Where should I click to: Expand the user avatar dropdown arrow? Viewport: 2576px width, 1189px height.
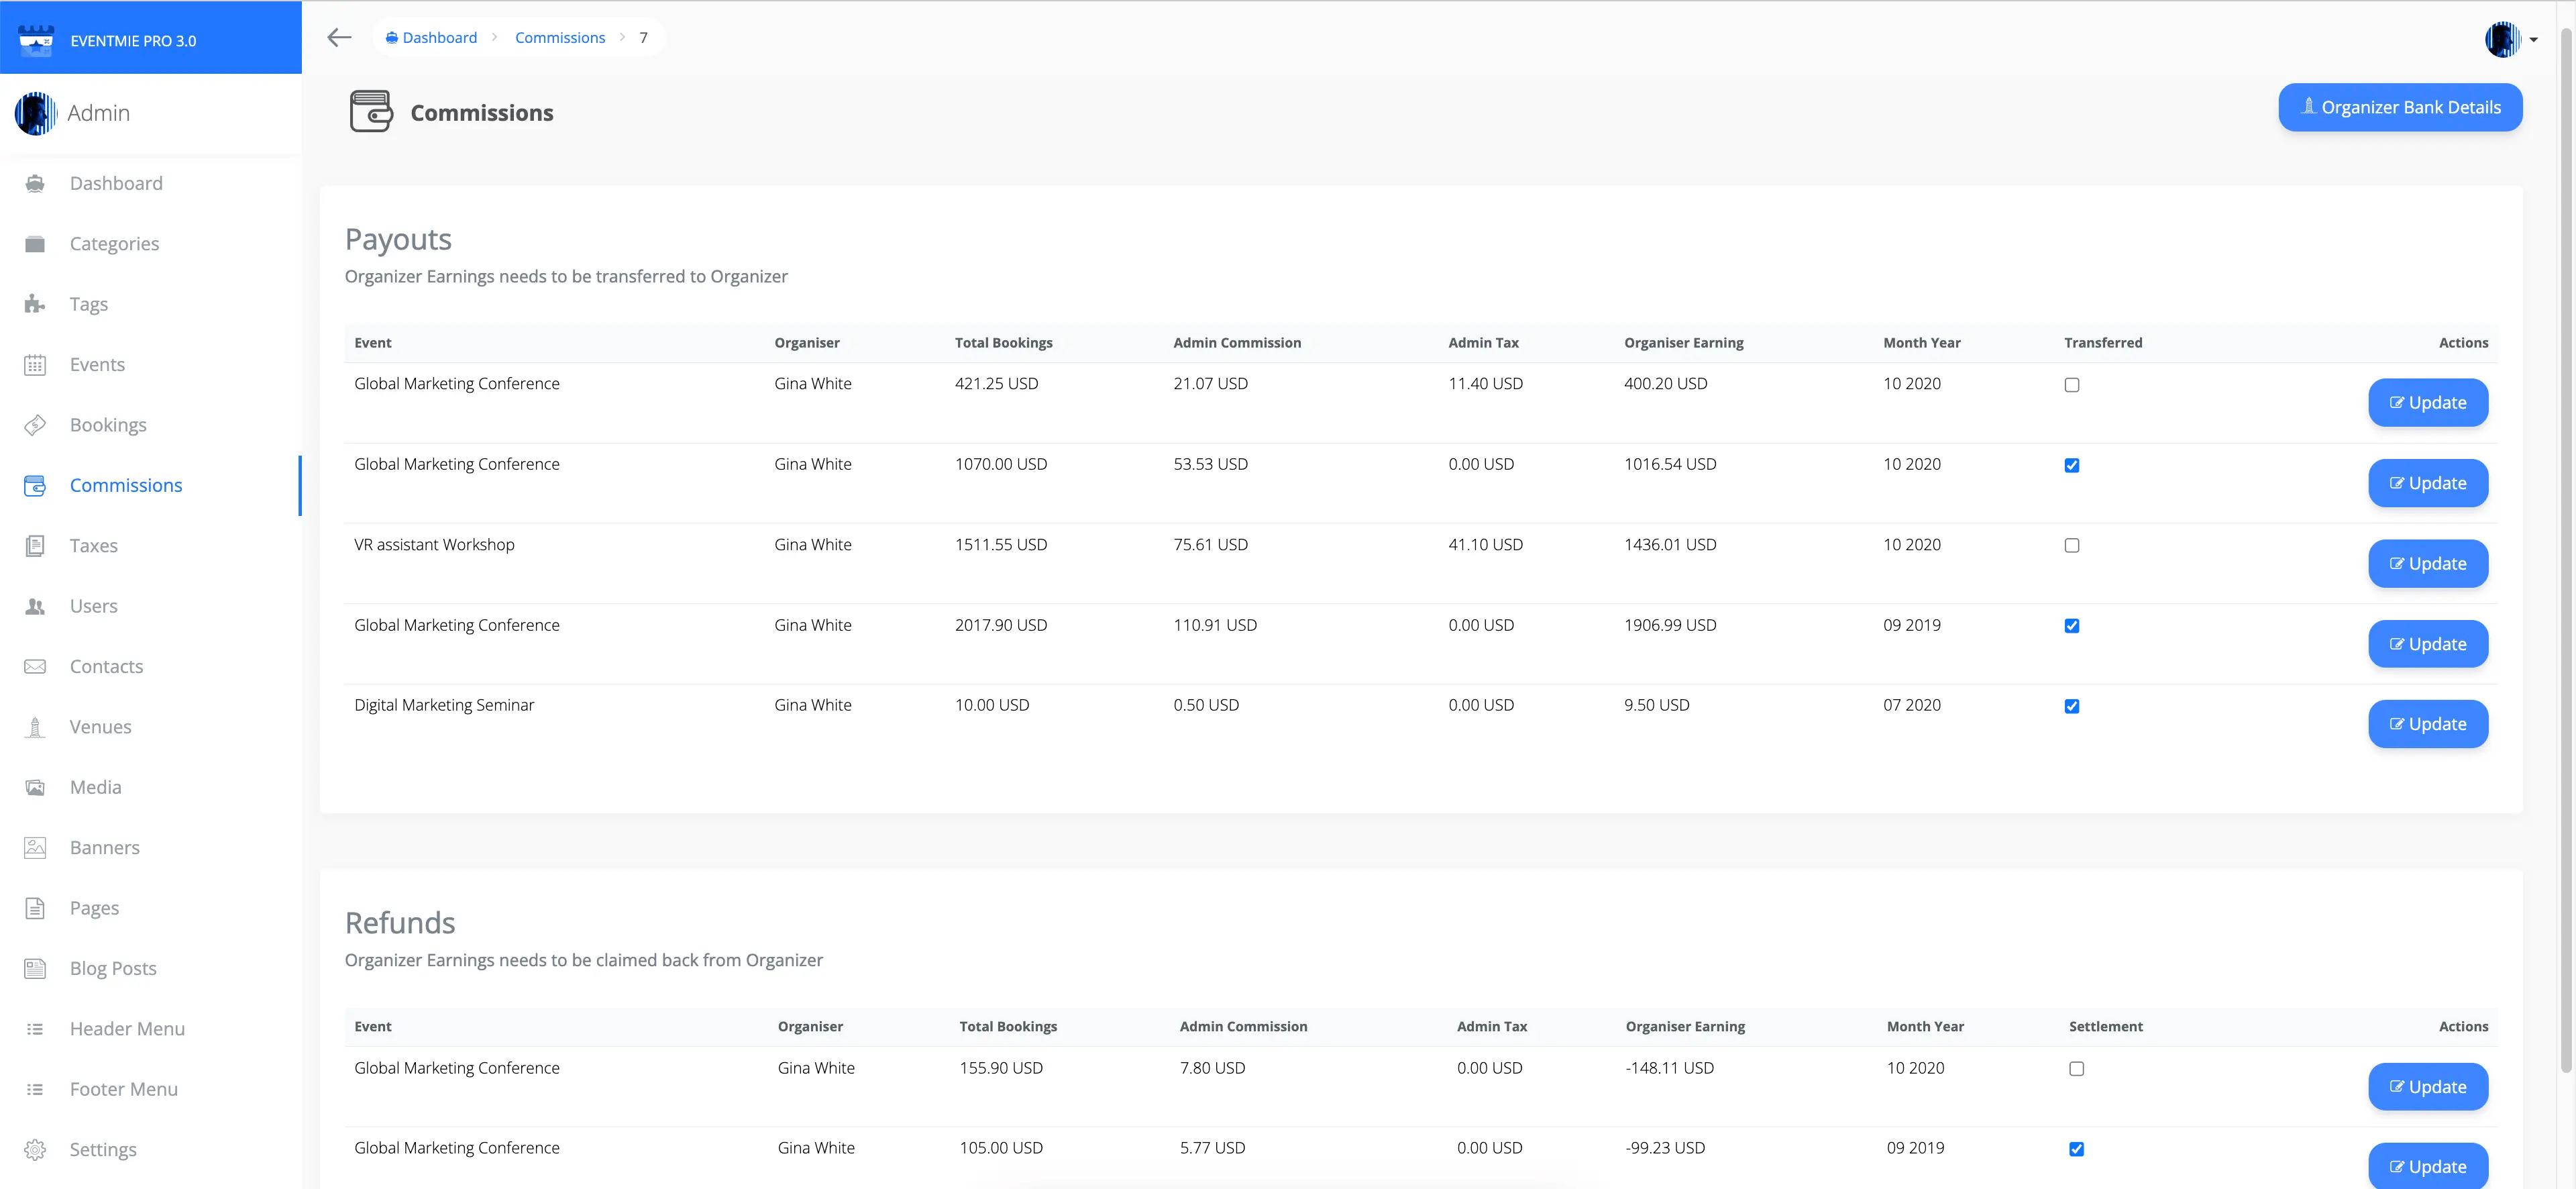click(x=2533, y=41)
